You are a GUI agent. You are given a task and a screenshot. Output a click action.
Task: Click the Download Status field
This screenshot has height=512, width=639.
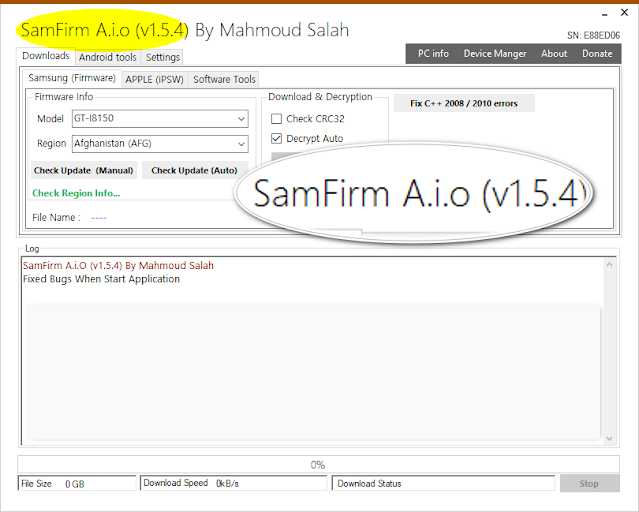pyautogui.click(x=443, y=483)
